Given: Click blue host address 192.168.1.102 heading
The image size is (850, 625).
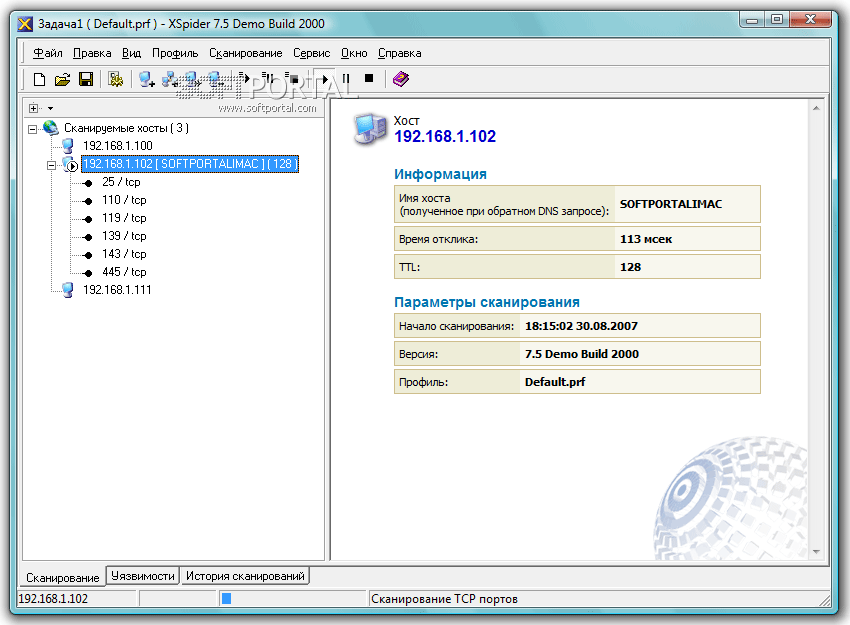Looking at the screenshot, I should click(x=445, y=137).
